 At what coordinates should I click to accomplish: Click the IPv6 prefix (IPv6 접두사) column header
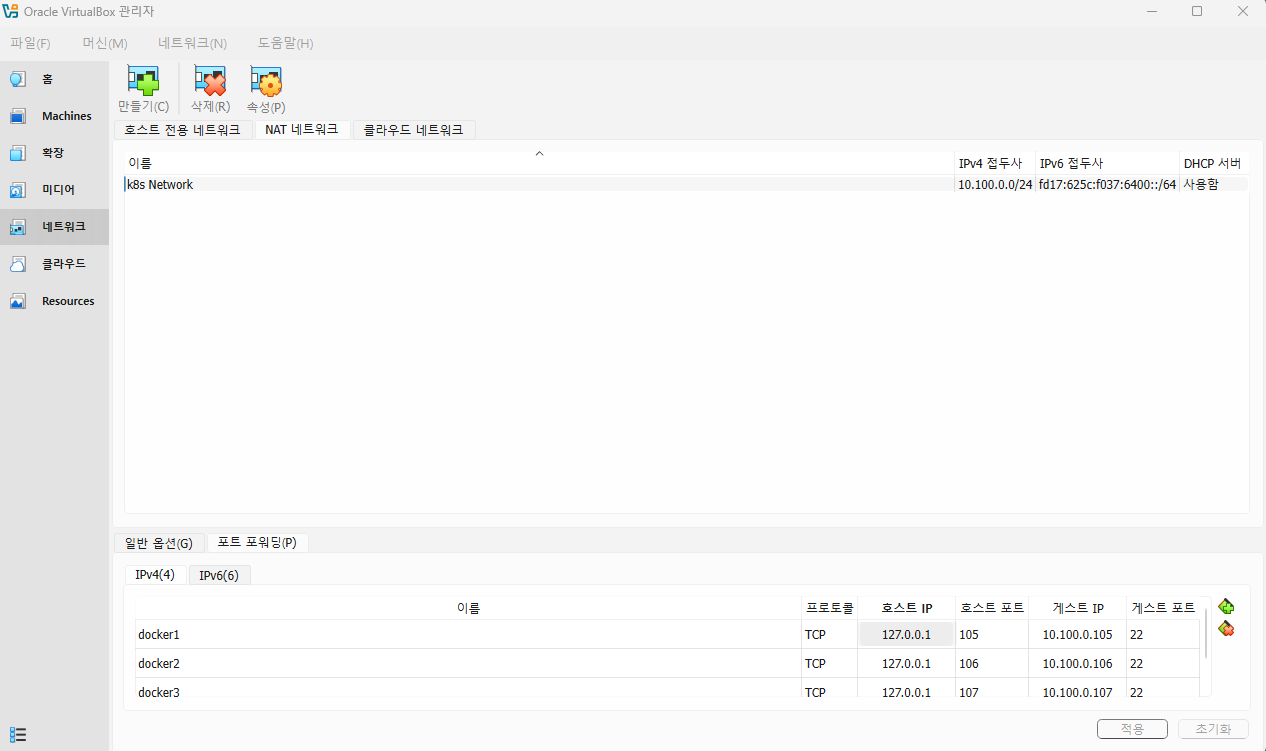[1107, 163]
